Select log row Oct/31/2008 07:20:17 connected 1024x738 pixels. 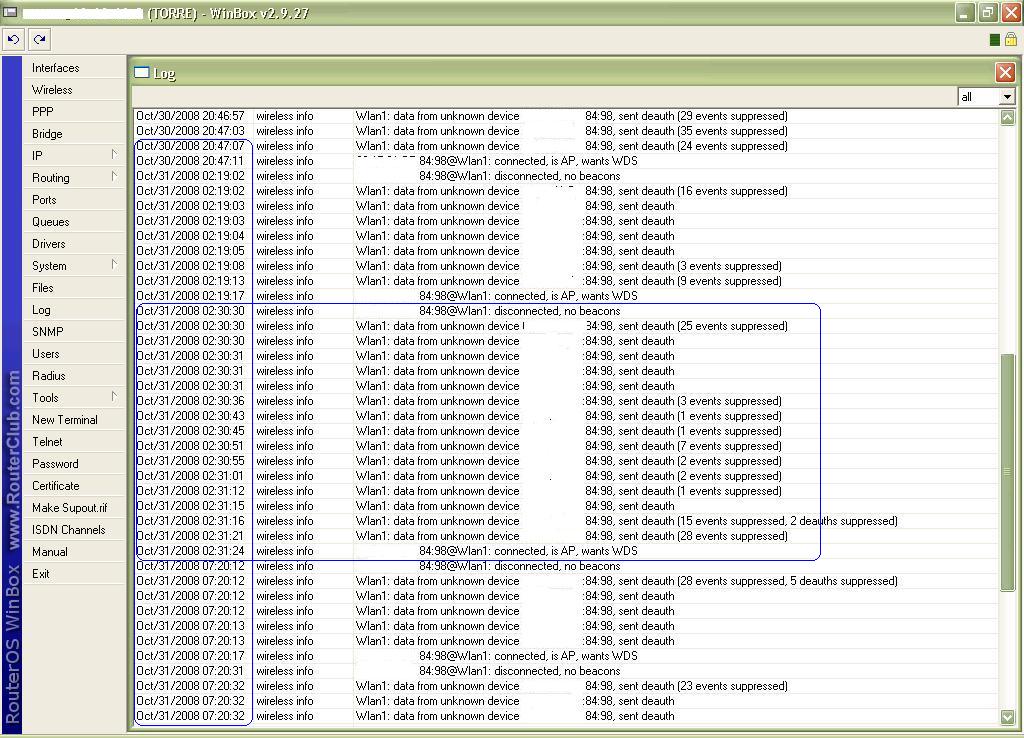566,656
